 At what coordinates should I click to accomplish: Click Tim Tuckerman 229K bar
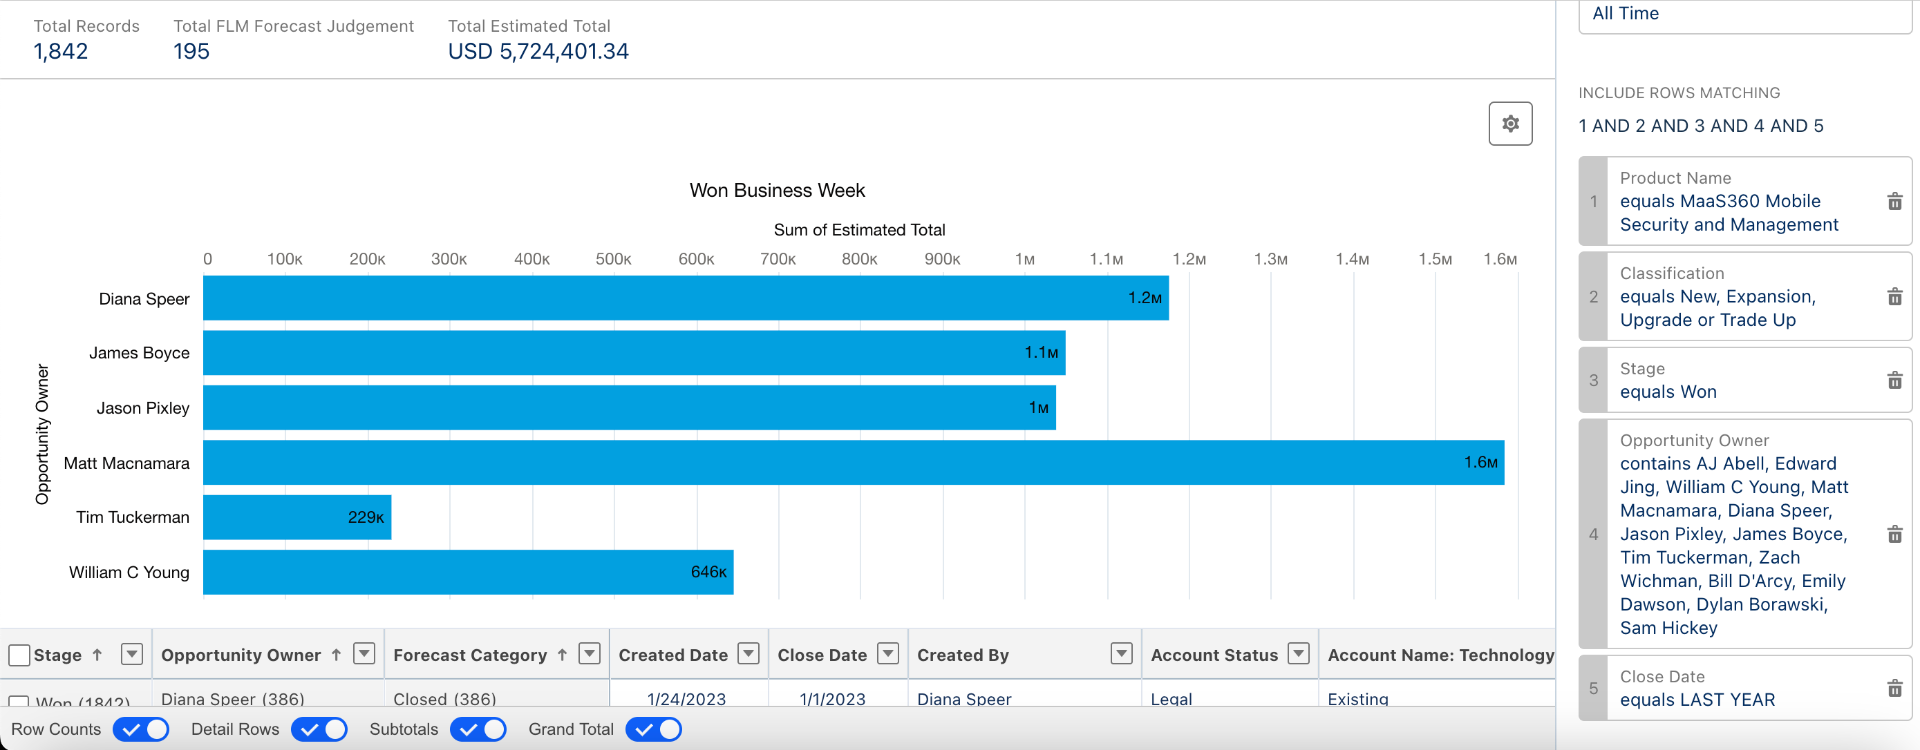coord(297,517)
